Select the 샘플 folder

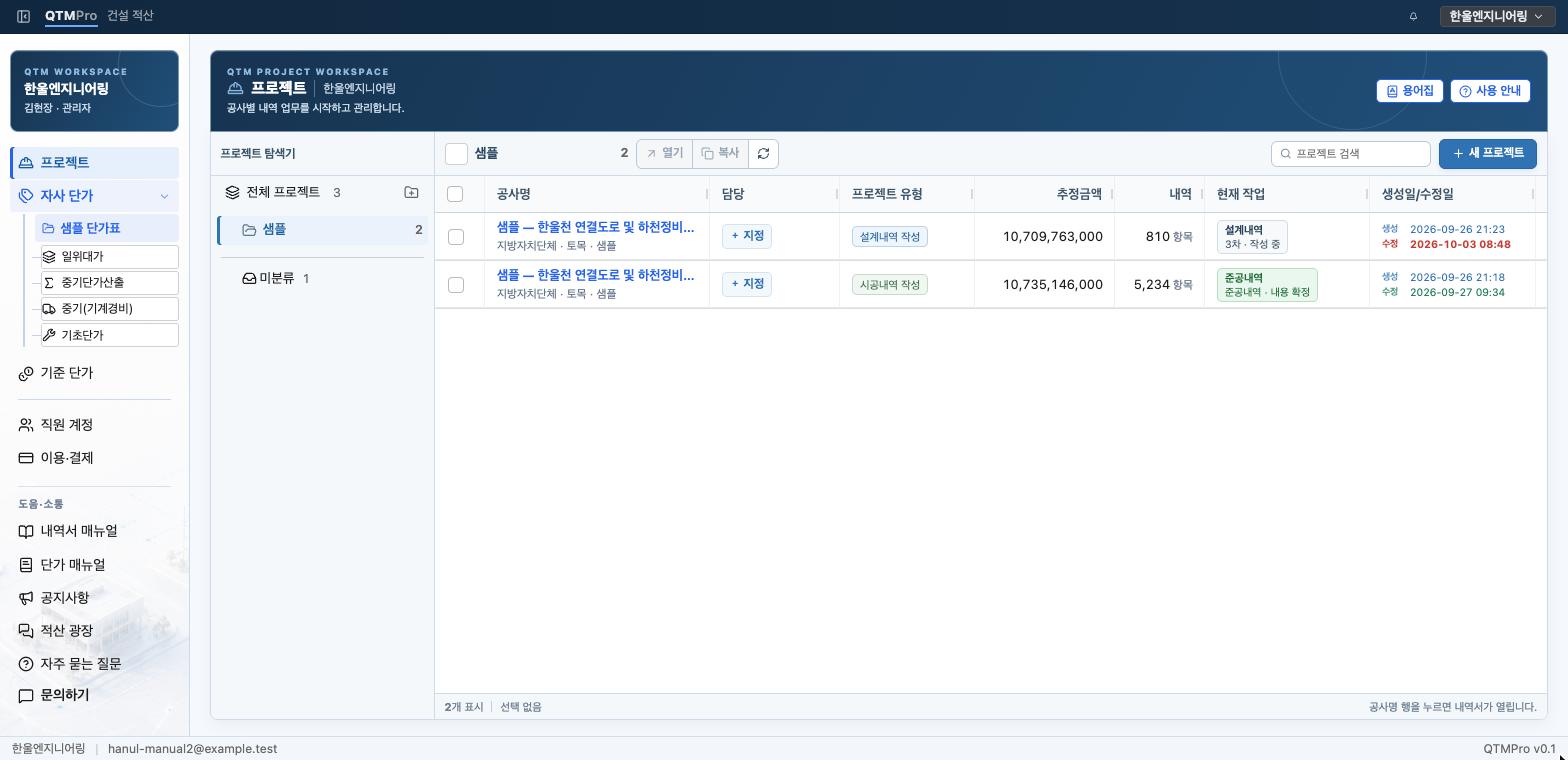pos(323,230)
